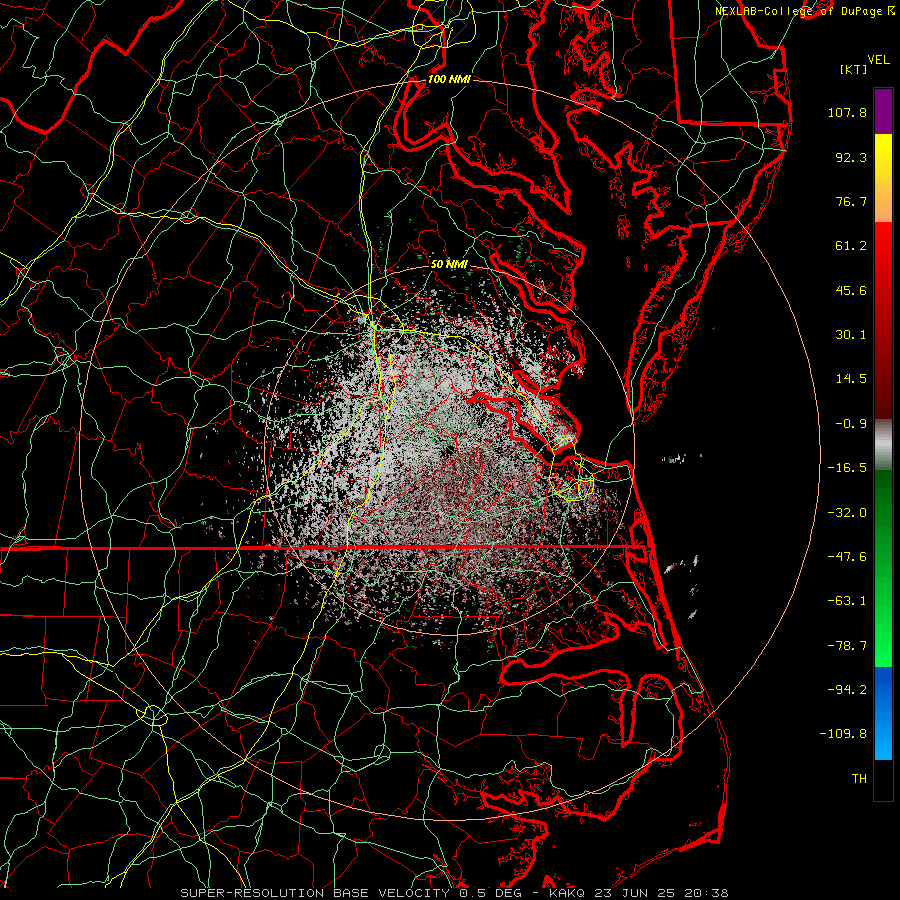Pick the gray near-zero band on velocity scale
This screenshot has width=900, height=900.
pyautogui.click(x=883, y=445)
